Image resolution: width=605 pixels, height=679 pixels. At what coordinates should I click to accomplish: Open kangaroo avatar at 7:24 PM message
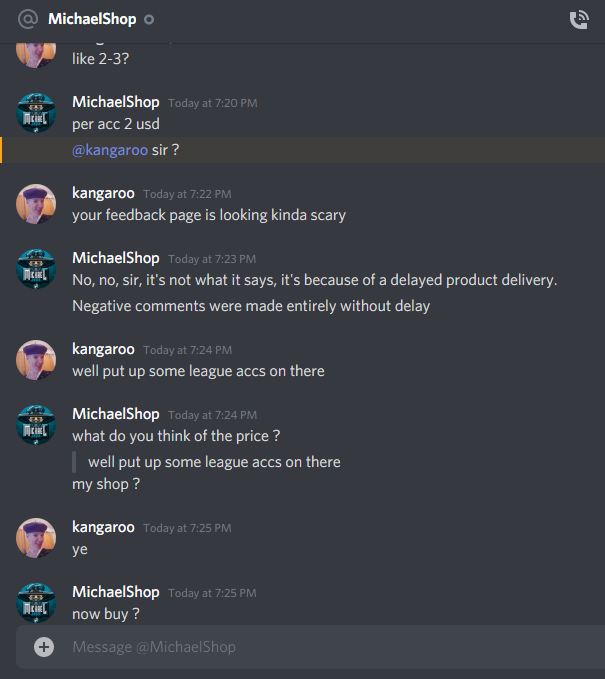click(36, 360)
